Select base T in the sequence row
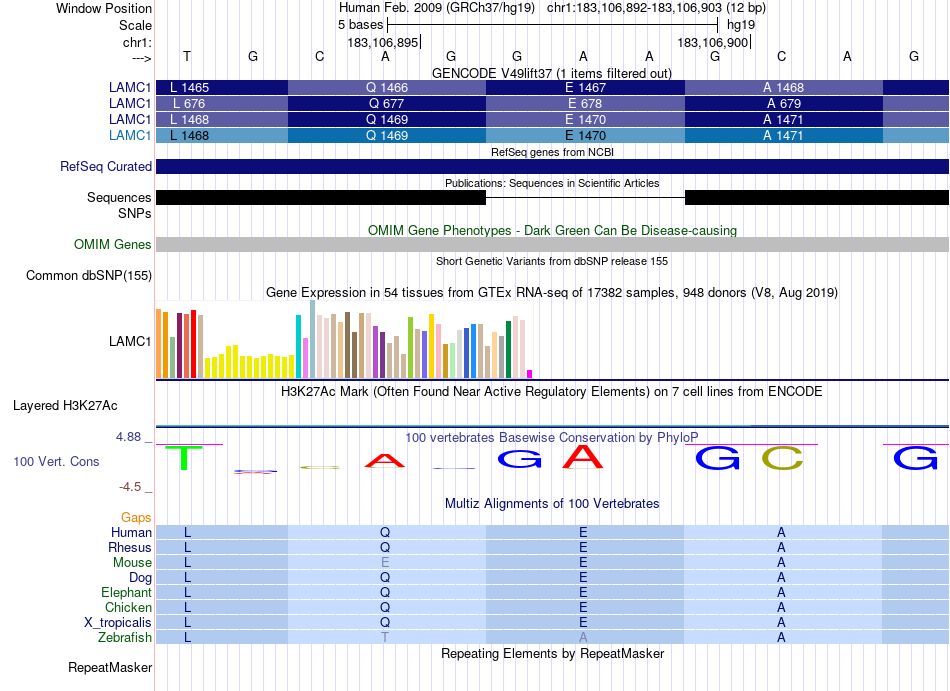Viewport: 950px width, 691px height. [187, 56]
